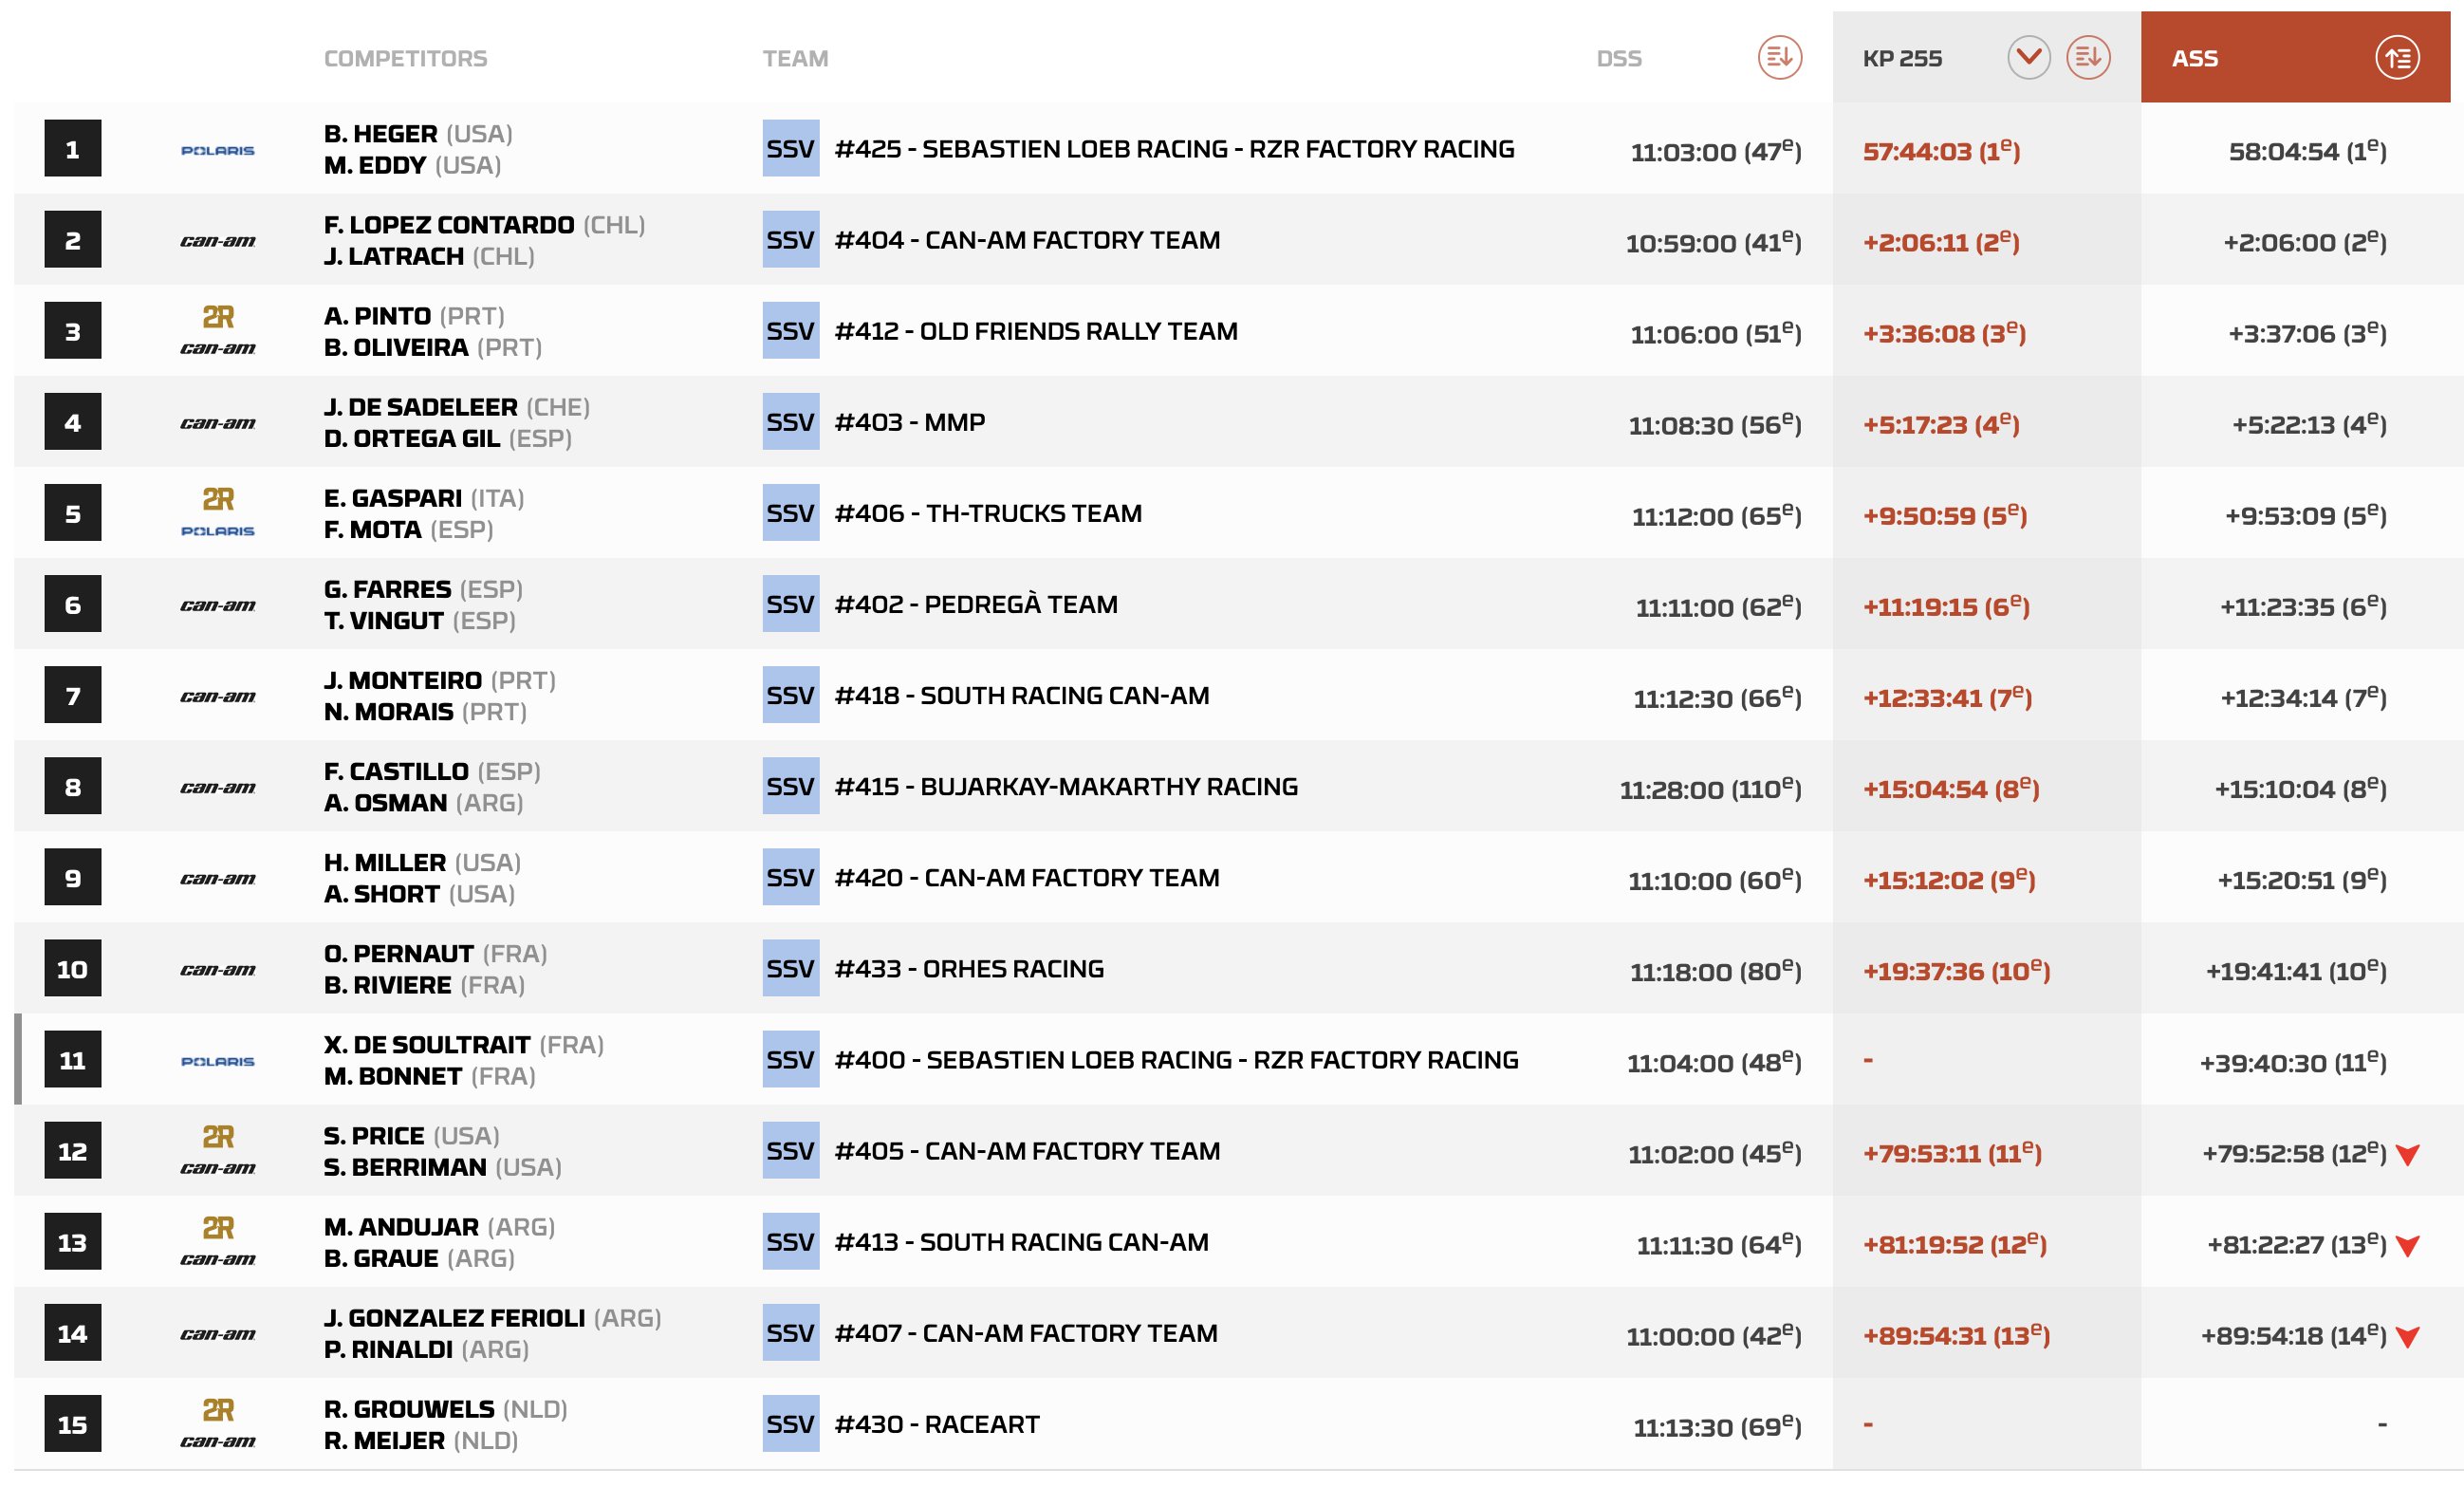Click Polaris logo beside B. Heger

click(x=217, y=150)
